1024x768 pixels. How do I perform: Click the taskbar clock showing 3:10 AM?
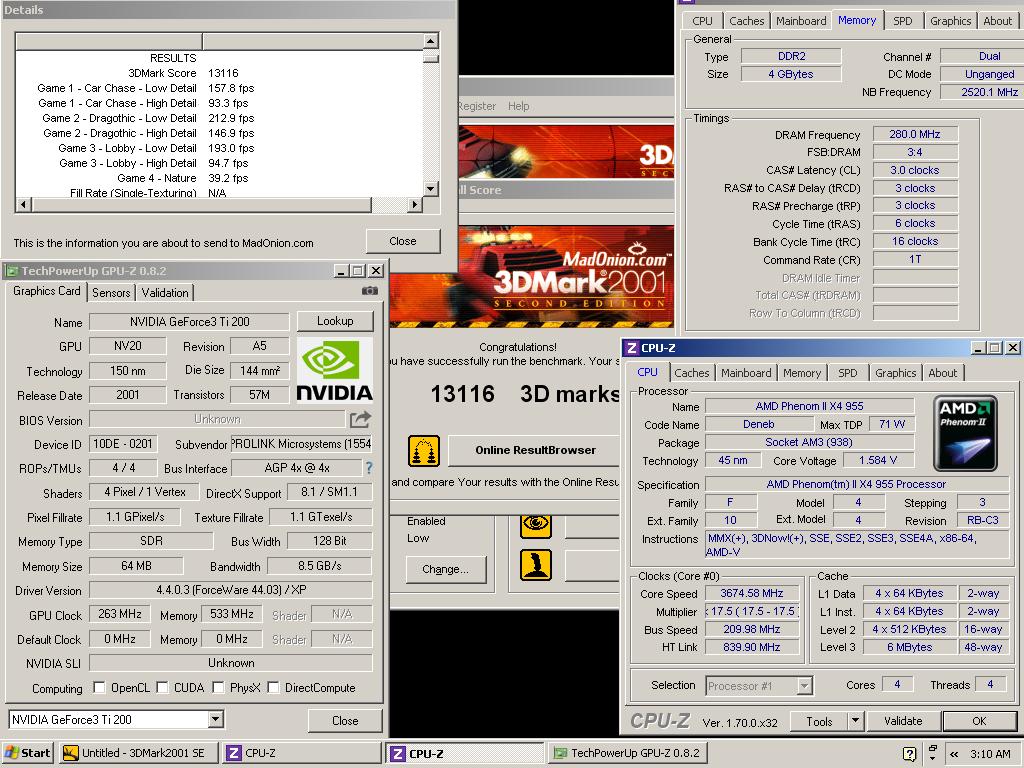click(990, 754)
